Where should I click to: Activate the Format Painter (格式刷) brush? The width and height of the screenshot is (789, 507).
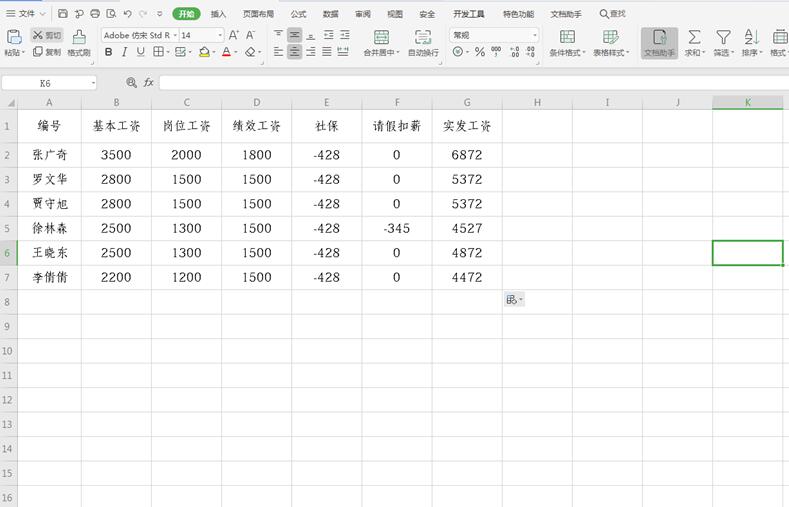coord(79,42)
